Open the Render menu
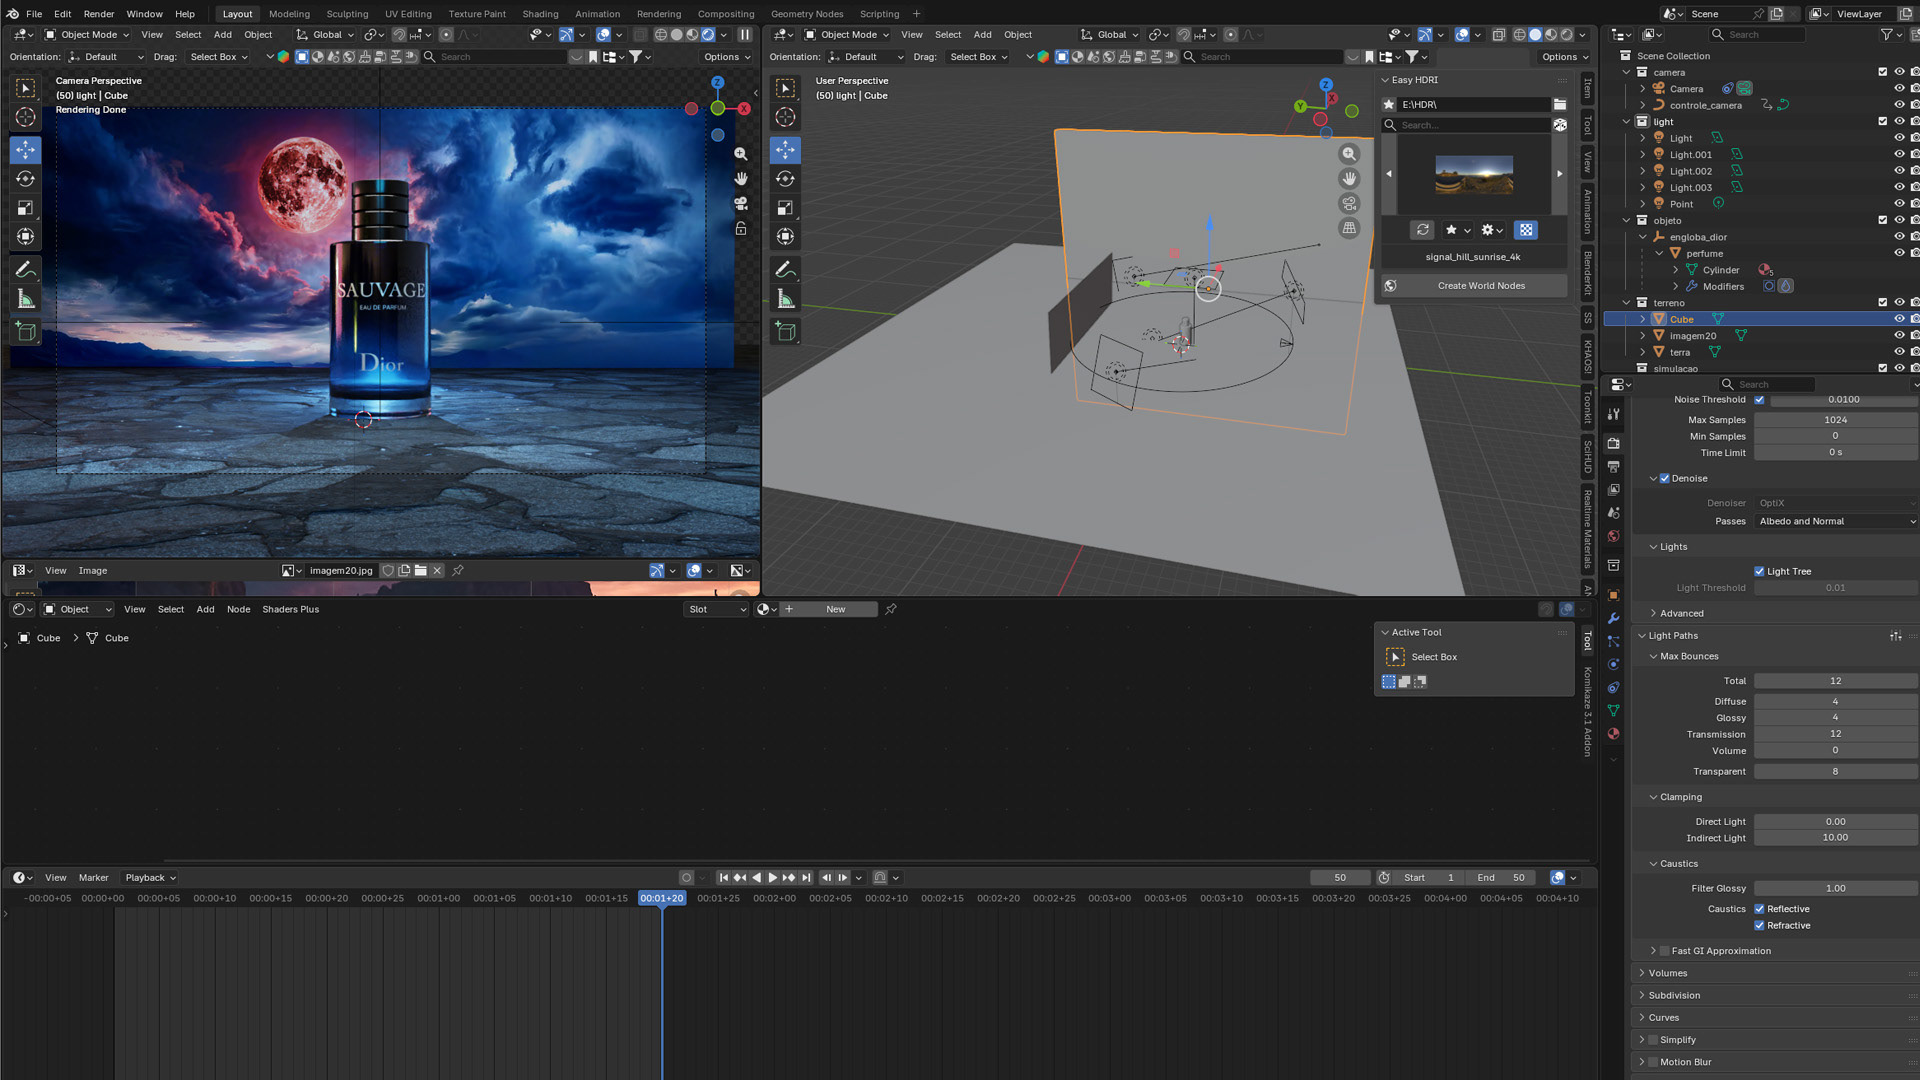Screen dimensions: 1920x1080 pyautogui.click(x=98, y=14)
